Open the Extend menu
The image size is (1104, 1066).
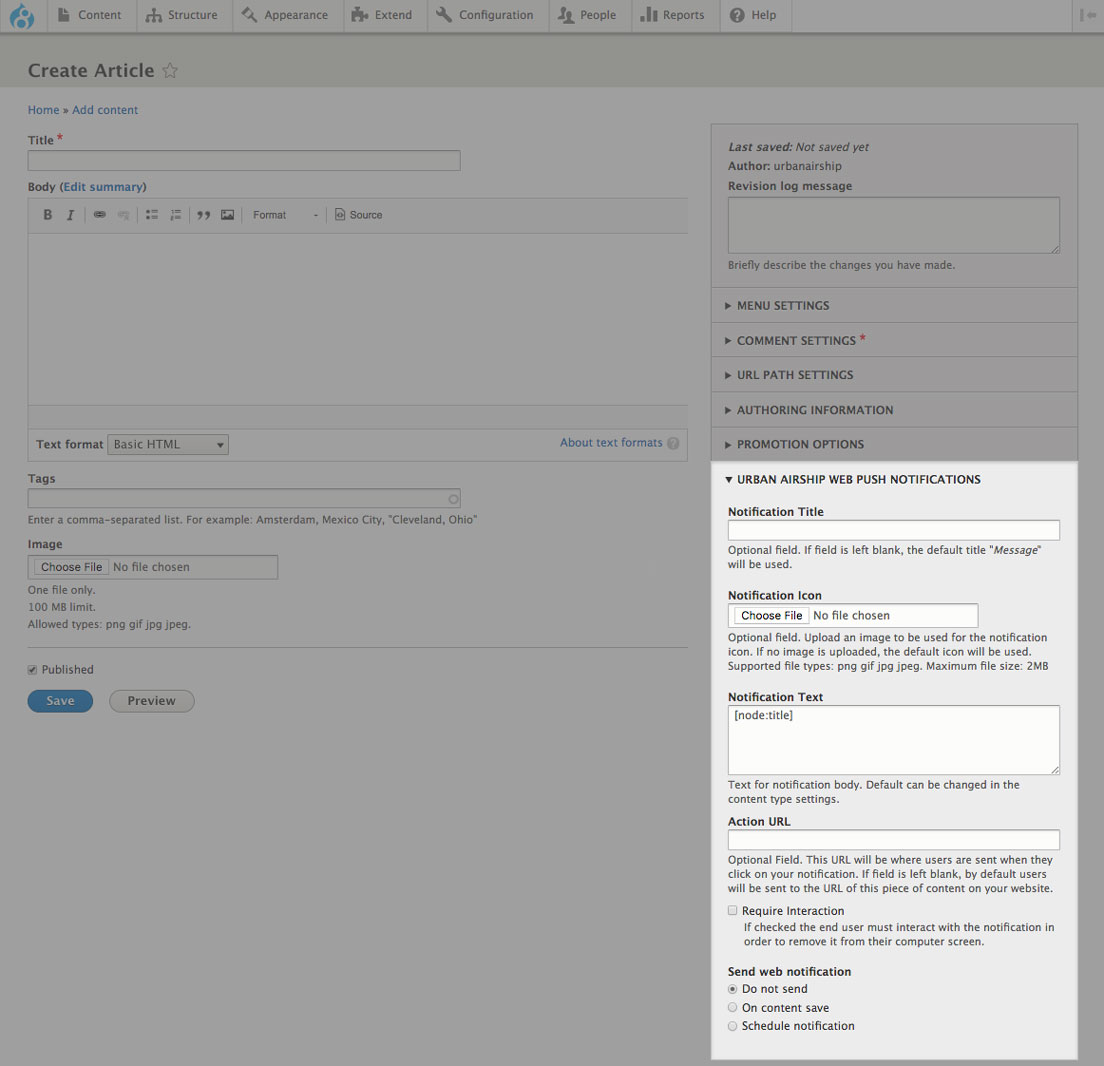382,15
